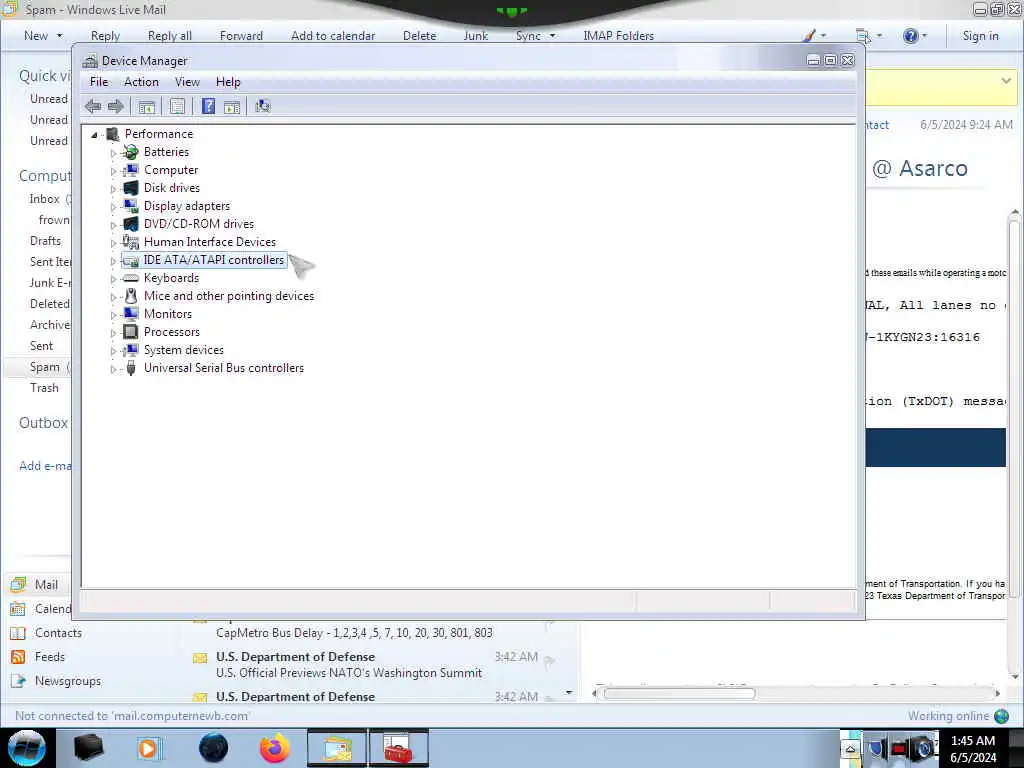
Task: Click the Display adapters device icon
Action: pos(131,206)
